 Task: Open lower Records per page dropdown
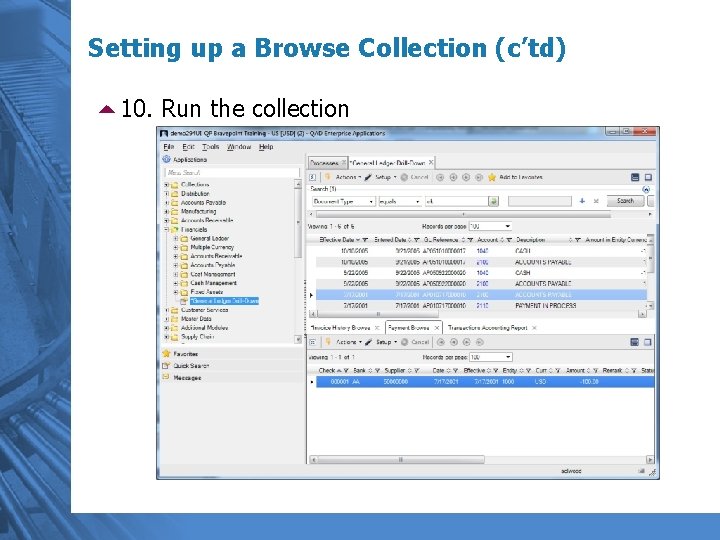pos(508,357)
